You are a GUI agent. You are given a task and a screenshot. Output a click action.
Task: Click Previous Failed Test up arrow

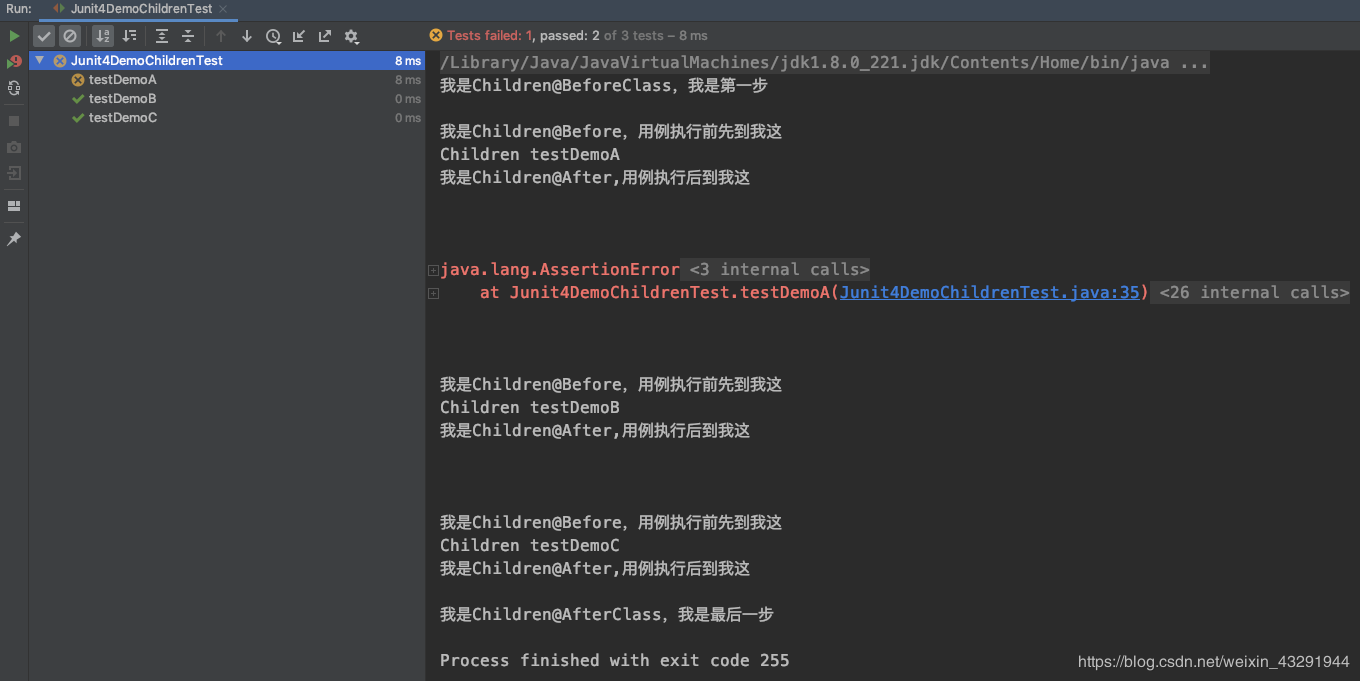(221, 36)
